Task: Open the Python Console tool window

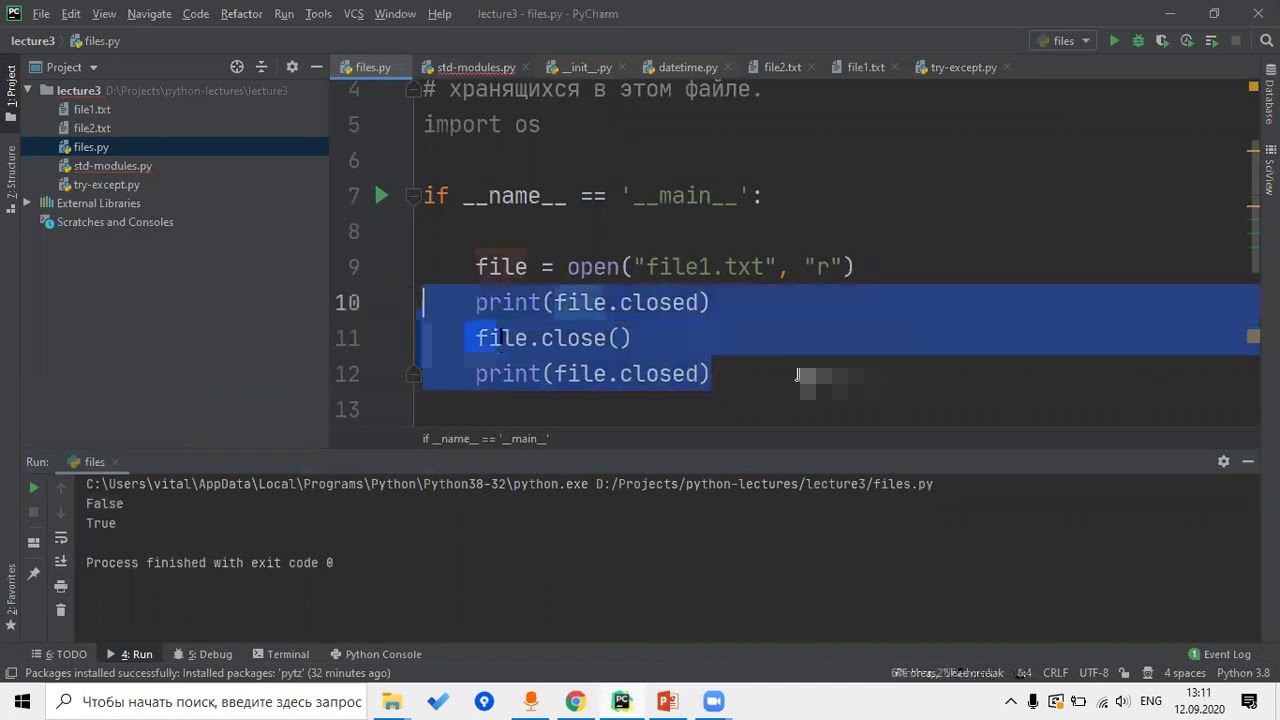Action: [376, 654]
